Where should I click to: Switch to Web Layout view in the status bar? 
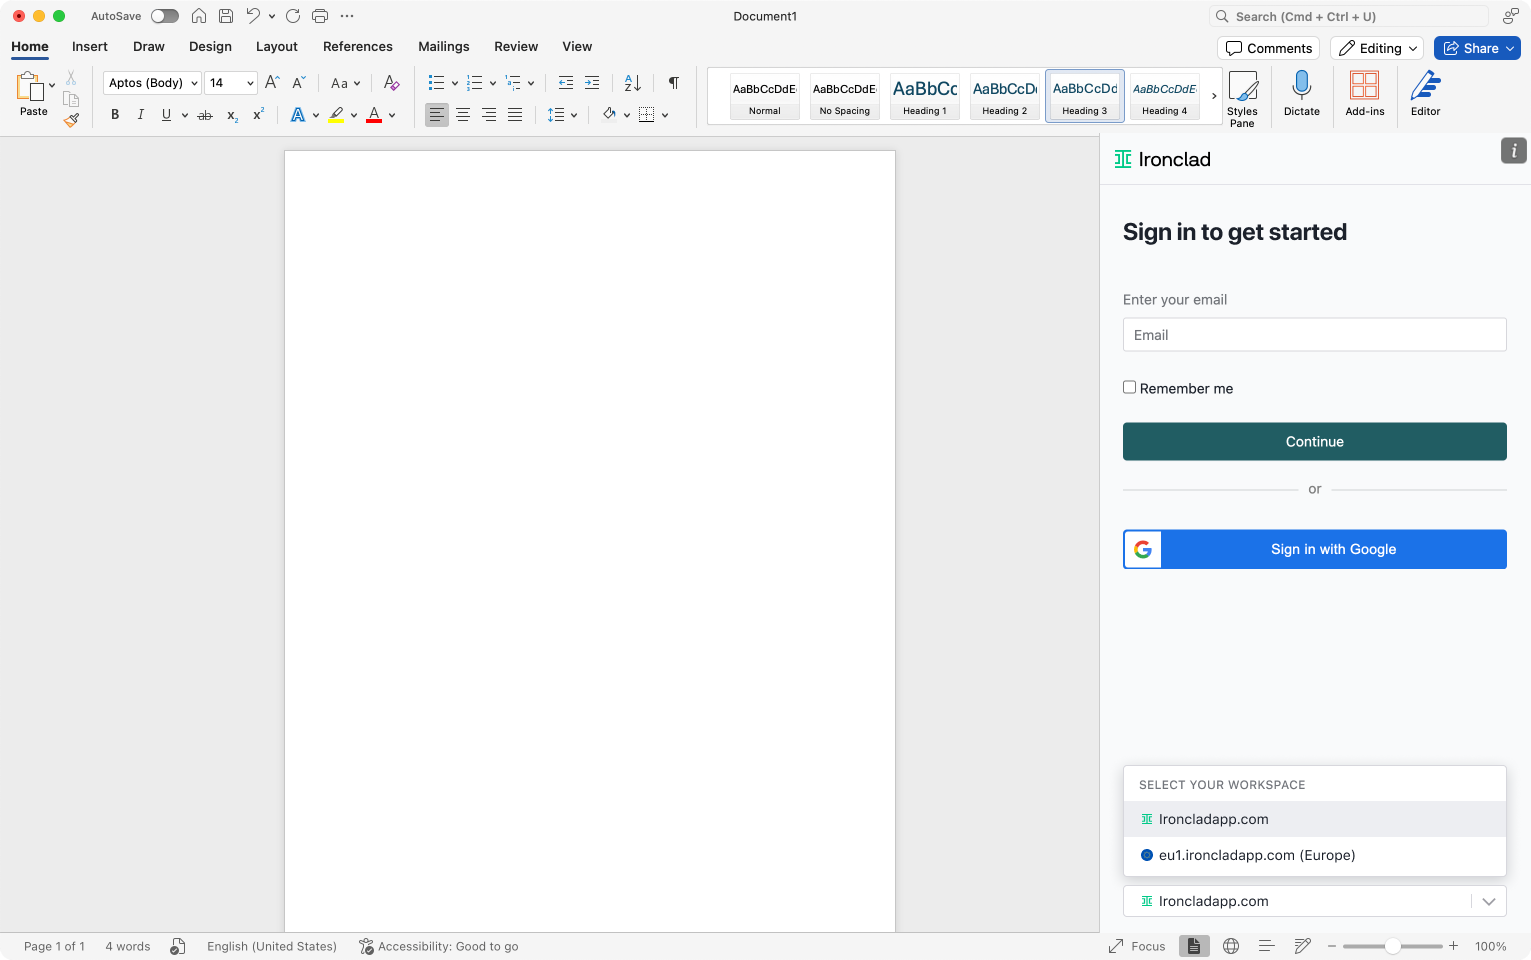coord(1231,946)
